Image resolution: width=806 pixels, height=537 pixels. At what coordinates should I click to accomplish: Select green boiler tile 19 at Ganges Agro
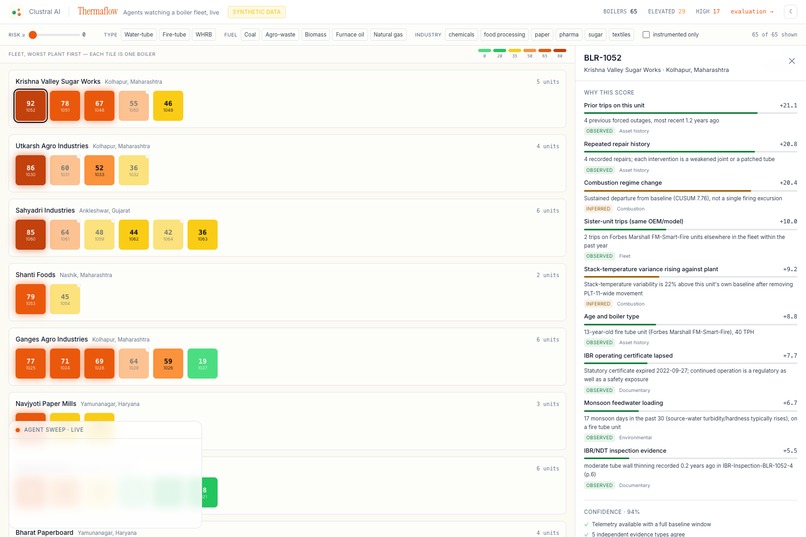pyautogui.click(x=203, y=363)
